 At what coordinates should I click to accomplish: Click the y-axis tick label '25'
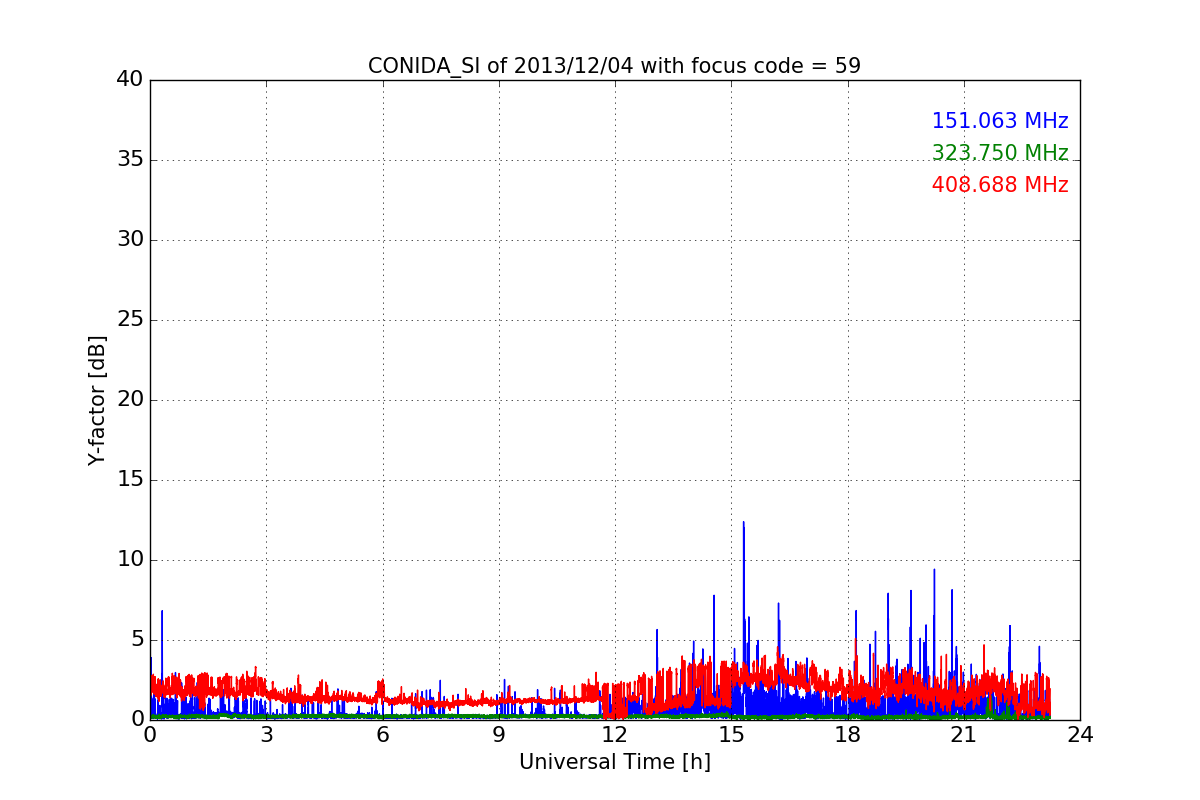pyautogui.click(x=130, y=319)
